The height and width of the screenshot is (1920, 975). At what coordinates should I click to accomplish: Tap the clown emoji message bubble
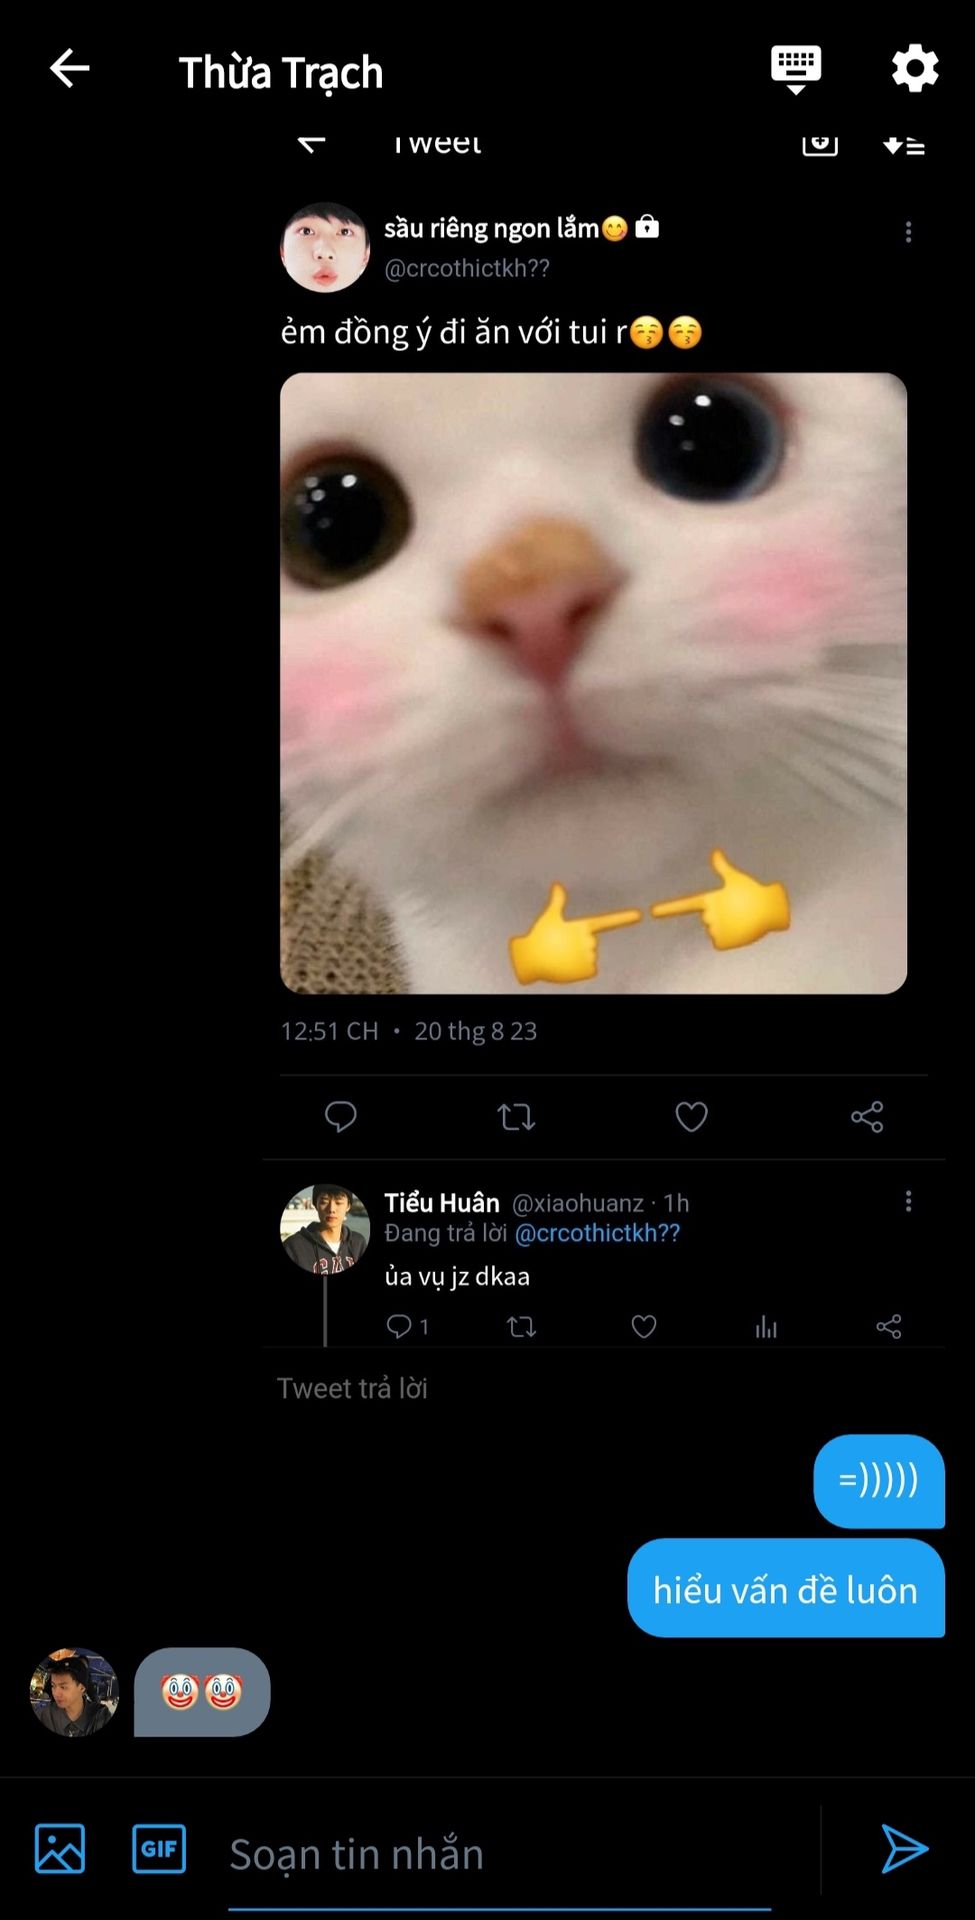click(x=202, y=1692)
